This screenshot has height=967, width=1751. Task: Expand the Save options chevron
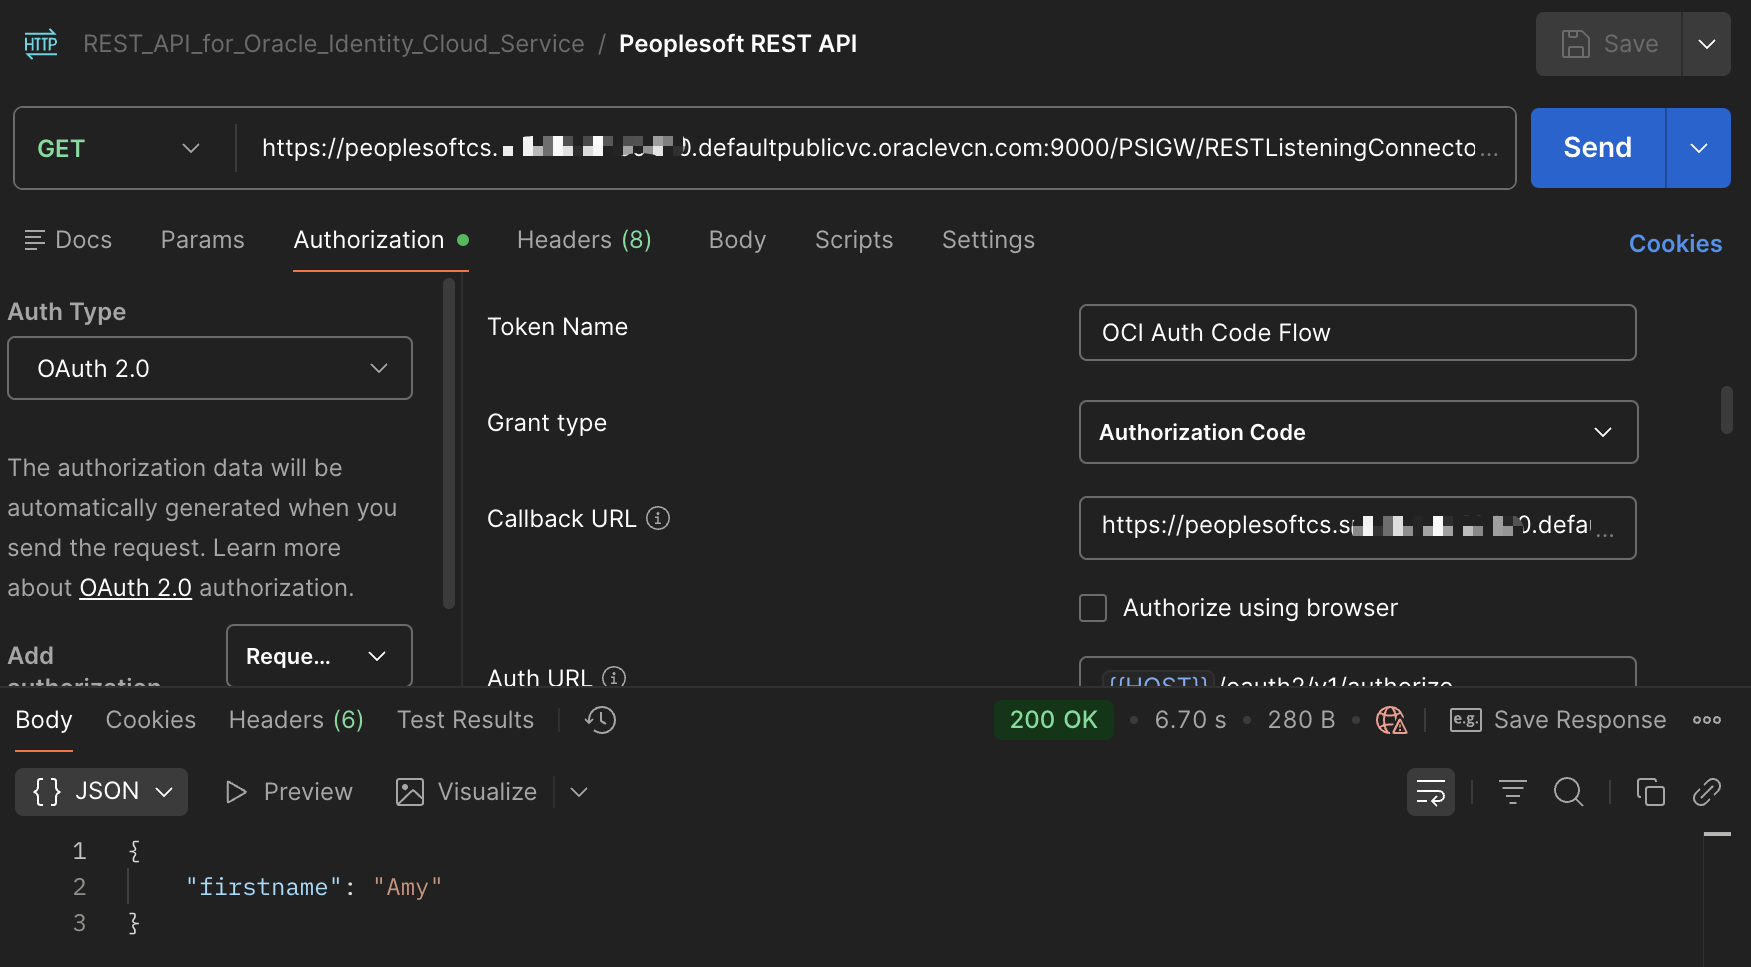pos(1707,44)
